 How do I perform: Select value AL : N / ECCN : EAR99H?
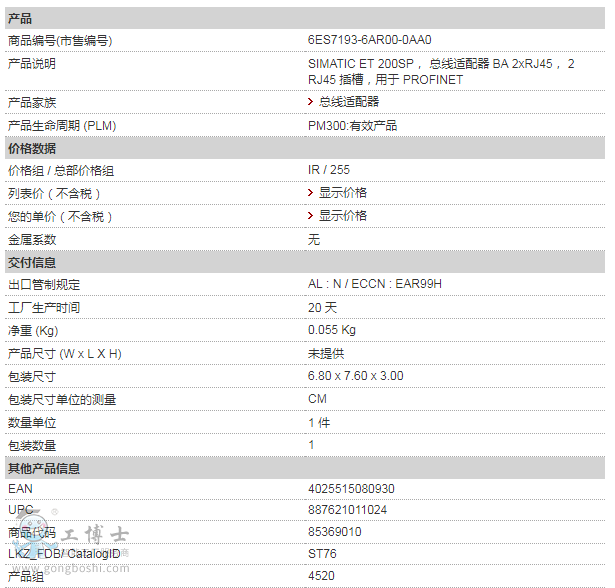click(x=375, y=284)
